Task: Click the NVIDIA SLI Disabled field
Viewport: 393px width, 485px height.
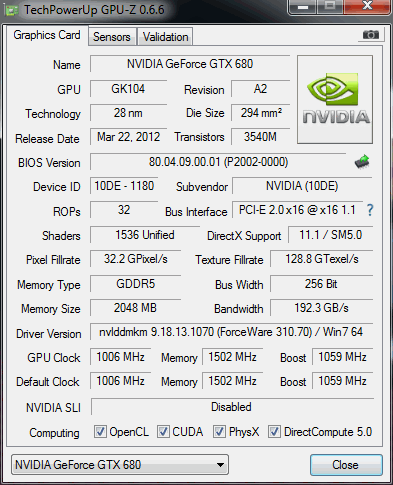Action: tap(232, 407)
